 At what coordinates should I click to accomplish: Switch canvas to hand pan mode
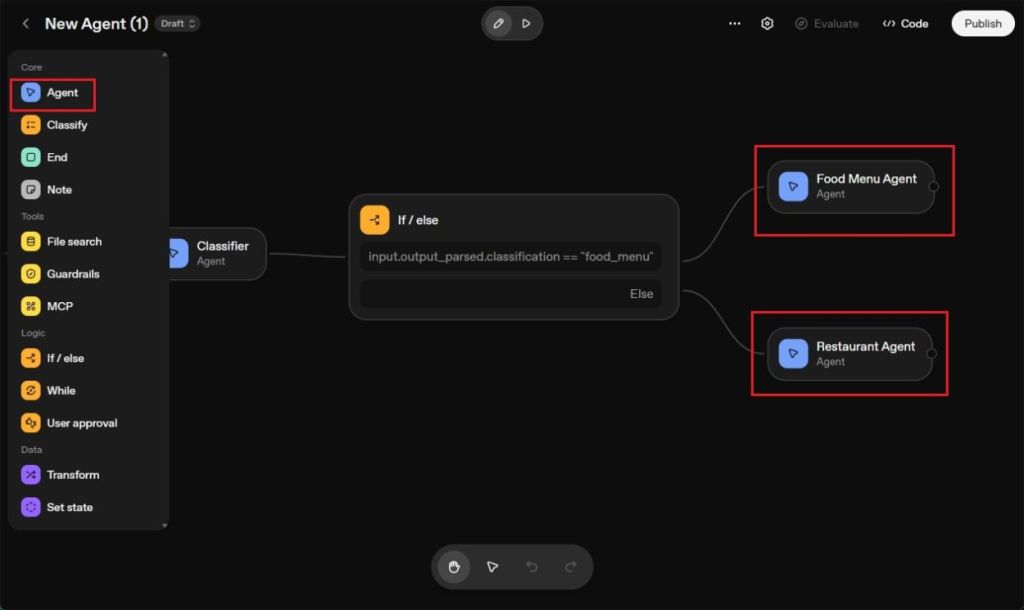coord(453,567)
